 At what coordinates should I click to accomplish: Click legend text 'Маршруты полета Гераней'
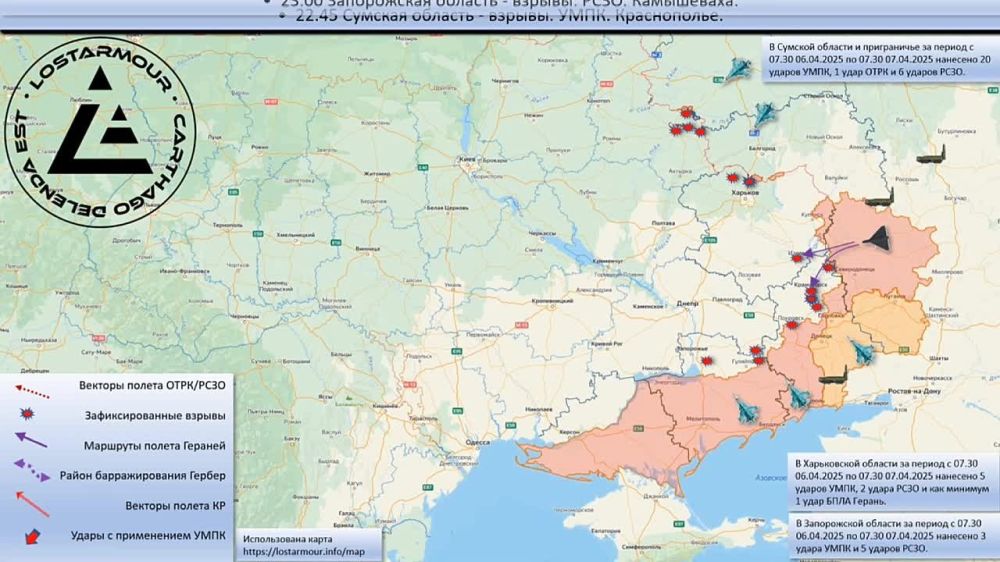[154, 446]
